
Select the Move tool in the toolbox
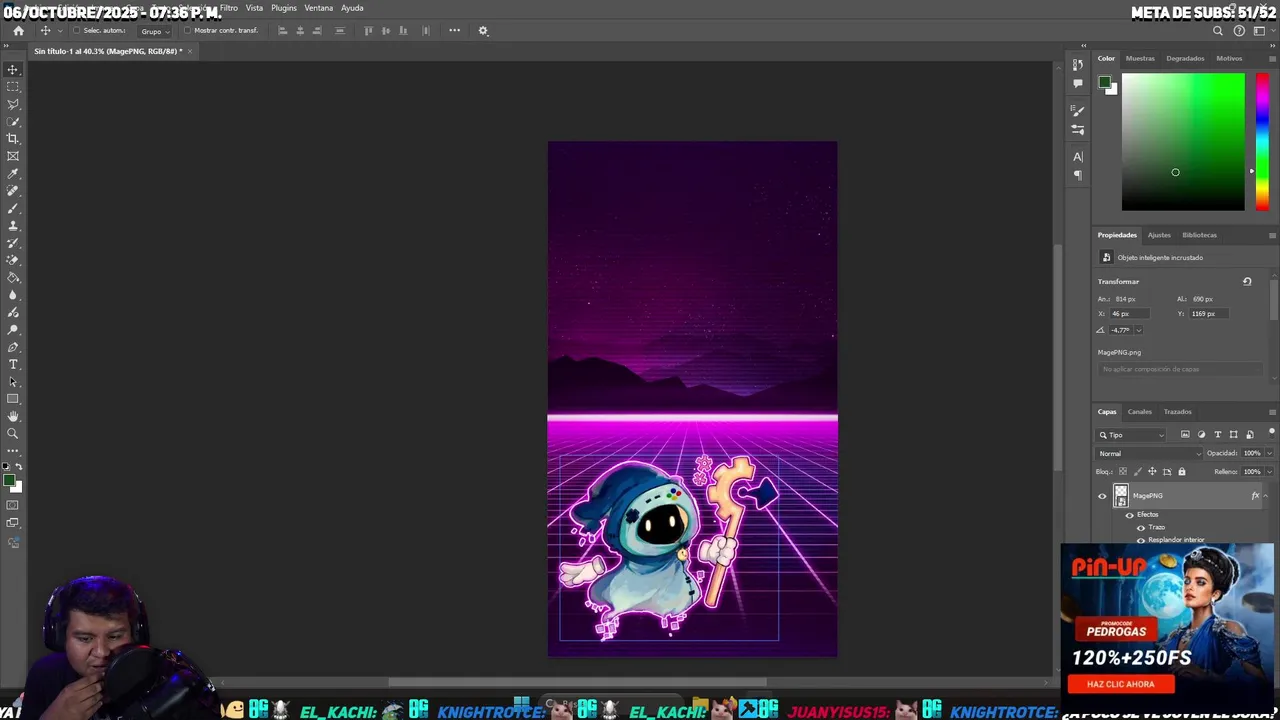[x=13, y=69]
